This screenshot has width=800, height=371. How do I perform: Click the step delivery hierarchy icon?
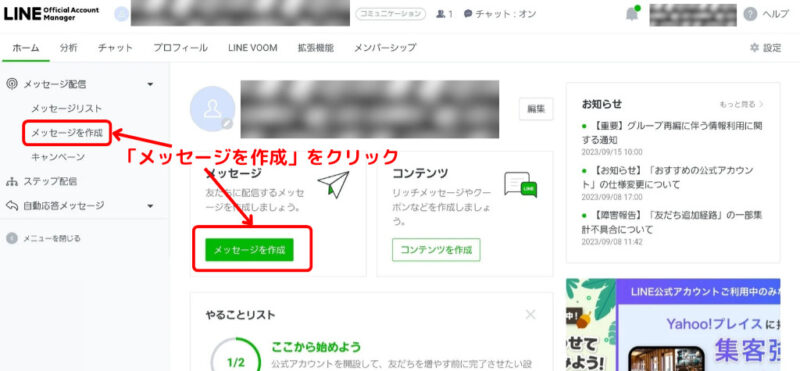coord(11,181)
